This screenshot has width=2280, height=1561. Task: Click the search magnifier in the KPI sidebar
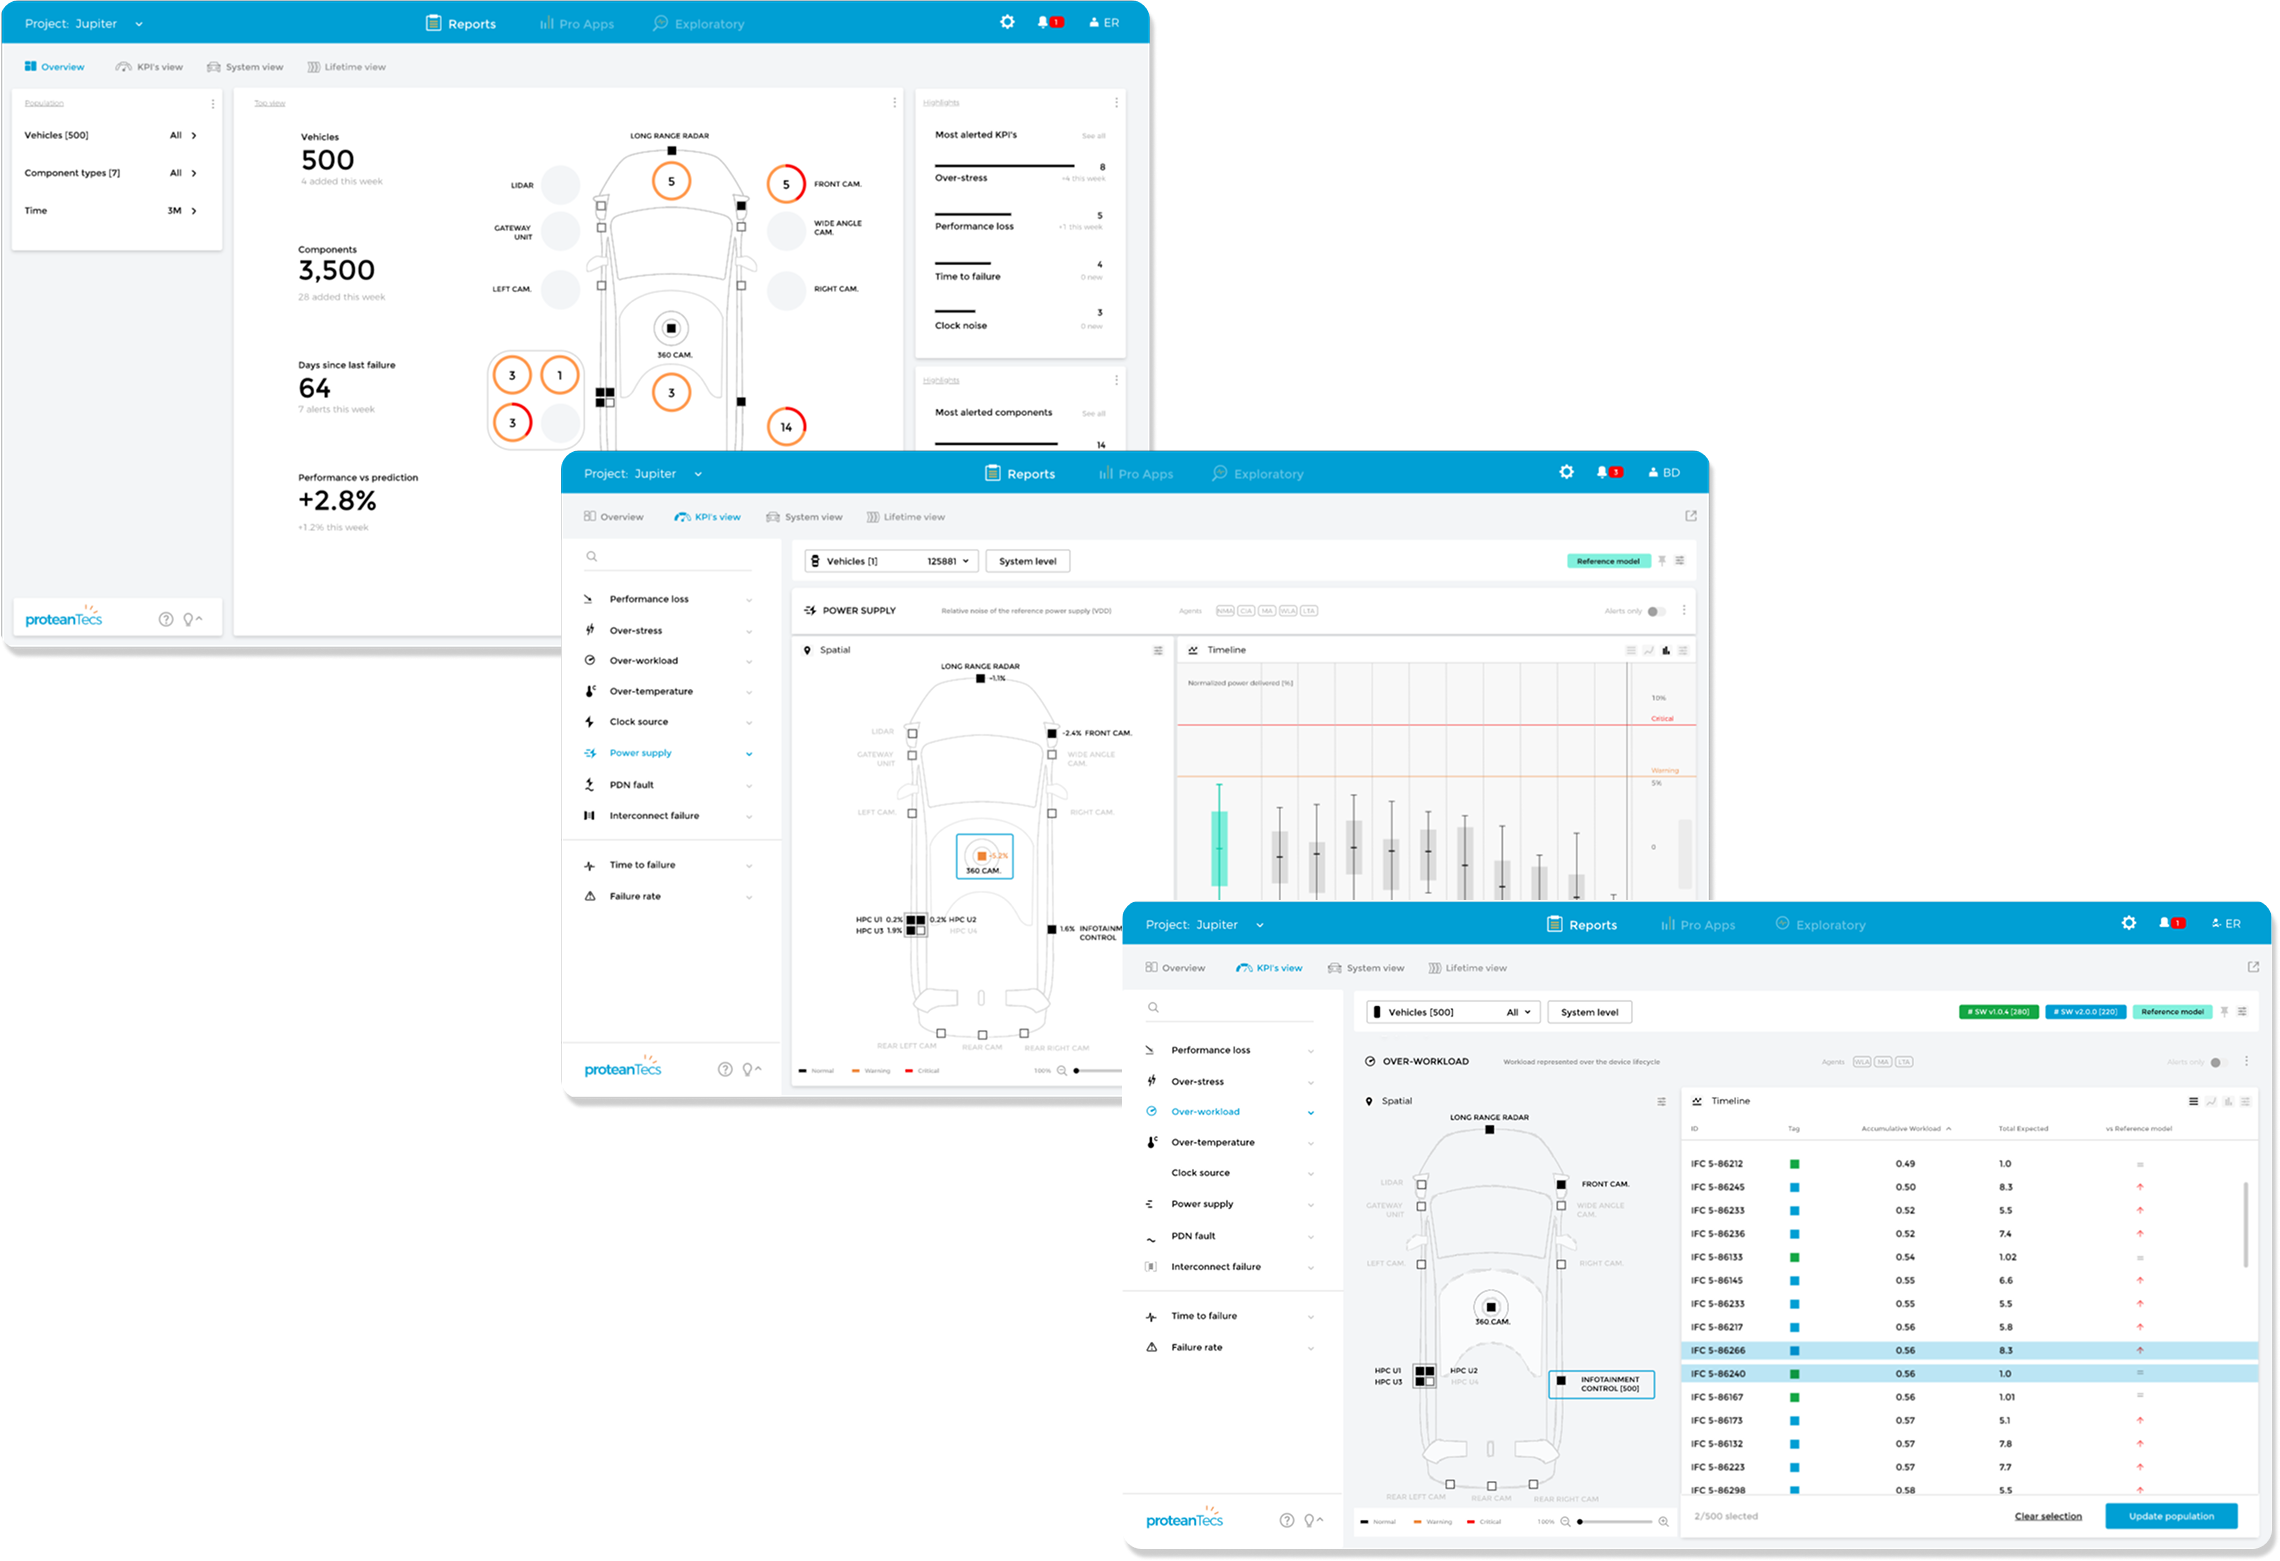(x=1154, y=1007)
